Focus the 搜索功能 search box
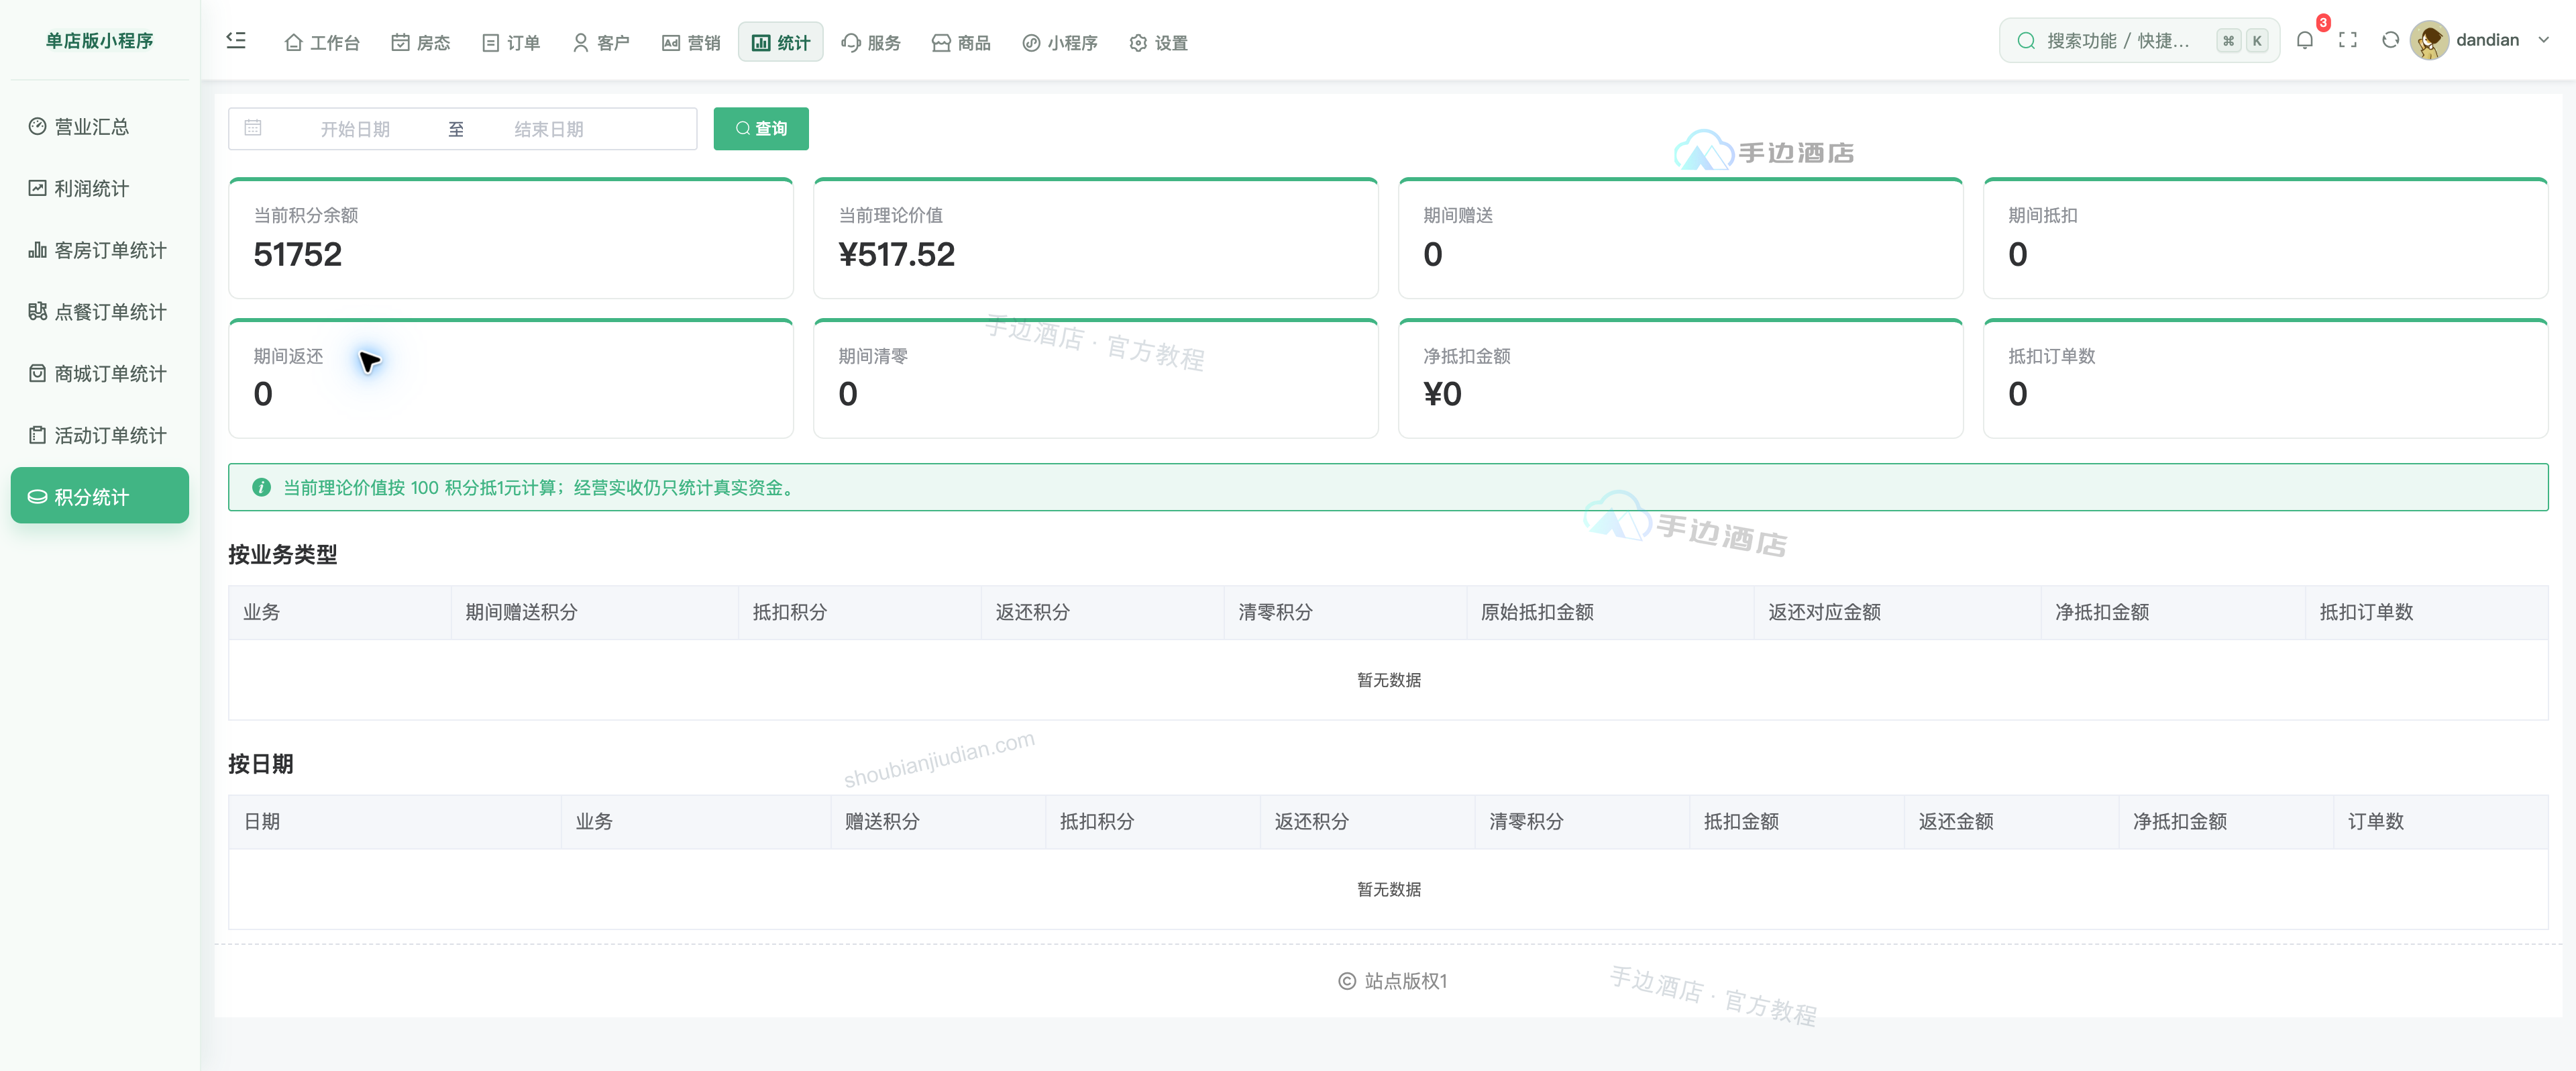Screen dimensions: 2576x1071 (2139, 41)
